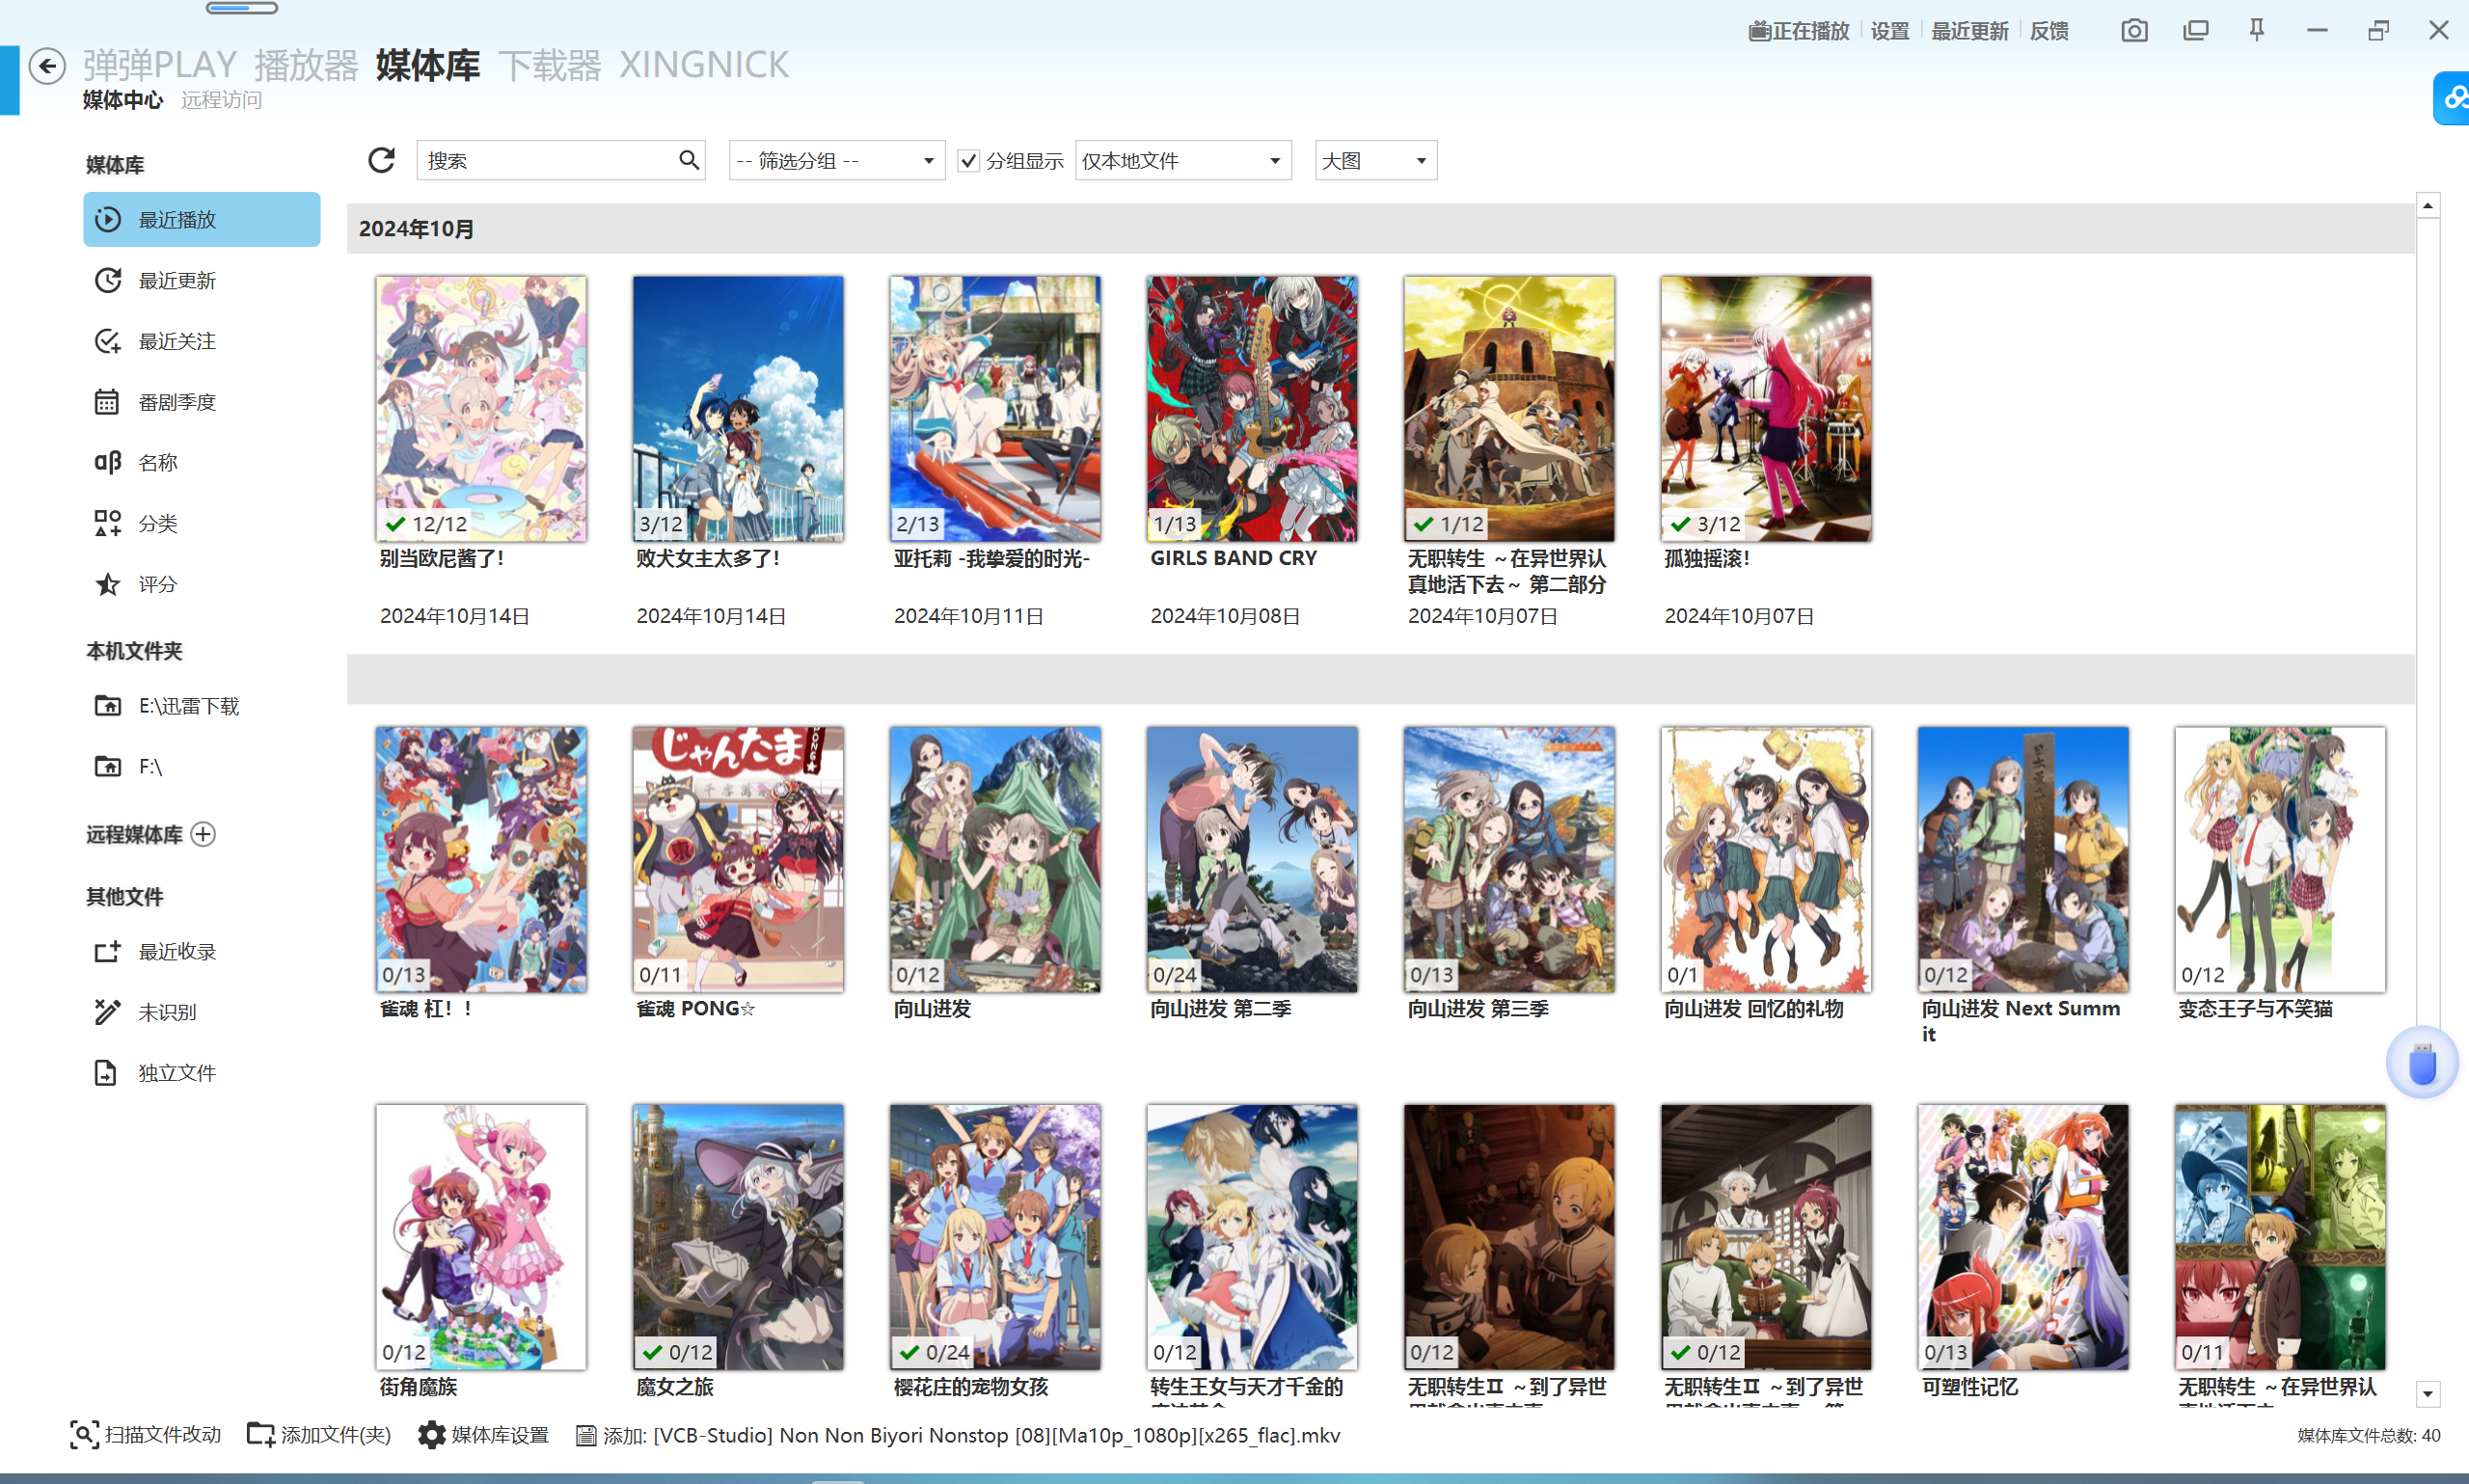Open the 樱花庄的宠物女孩 poster
This screenshot has width=2469, height=1484.
(x=995, y=1237)
